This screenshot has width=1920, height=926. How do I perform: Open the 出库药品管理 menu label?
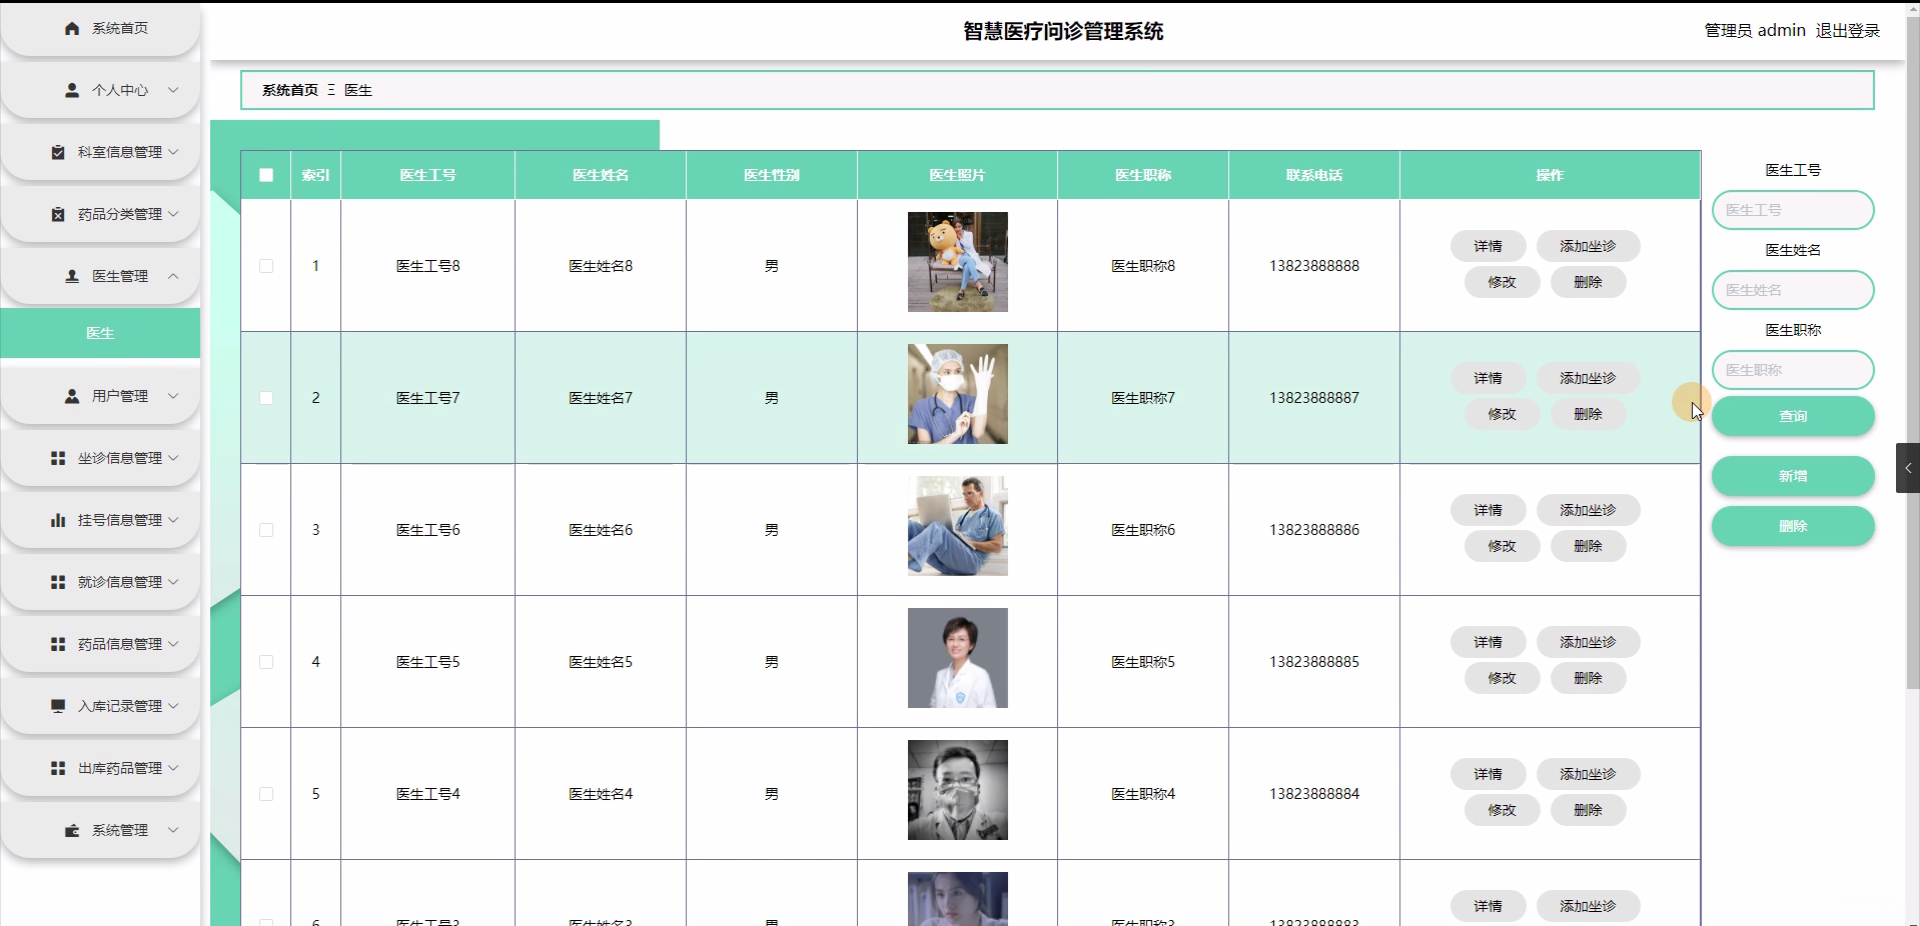click(120, 768)
